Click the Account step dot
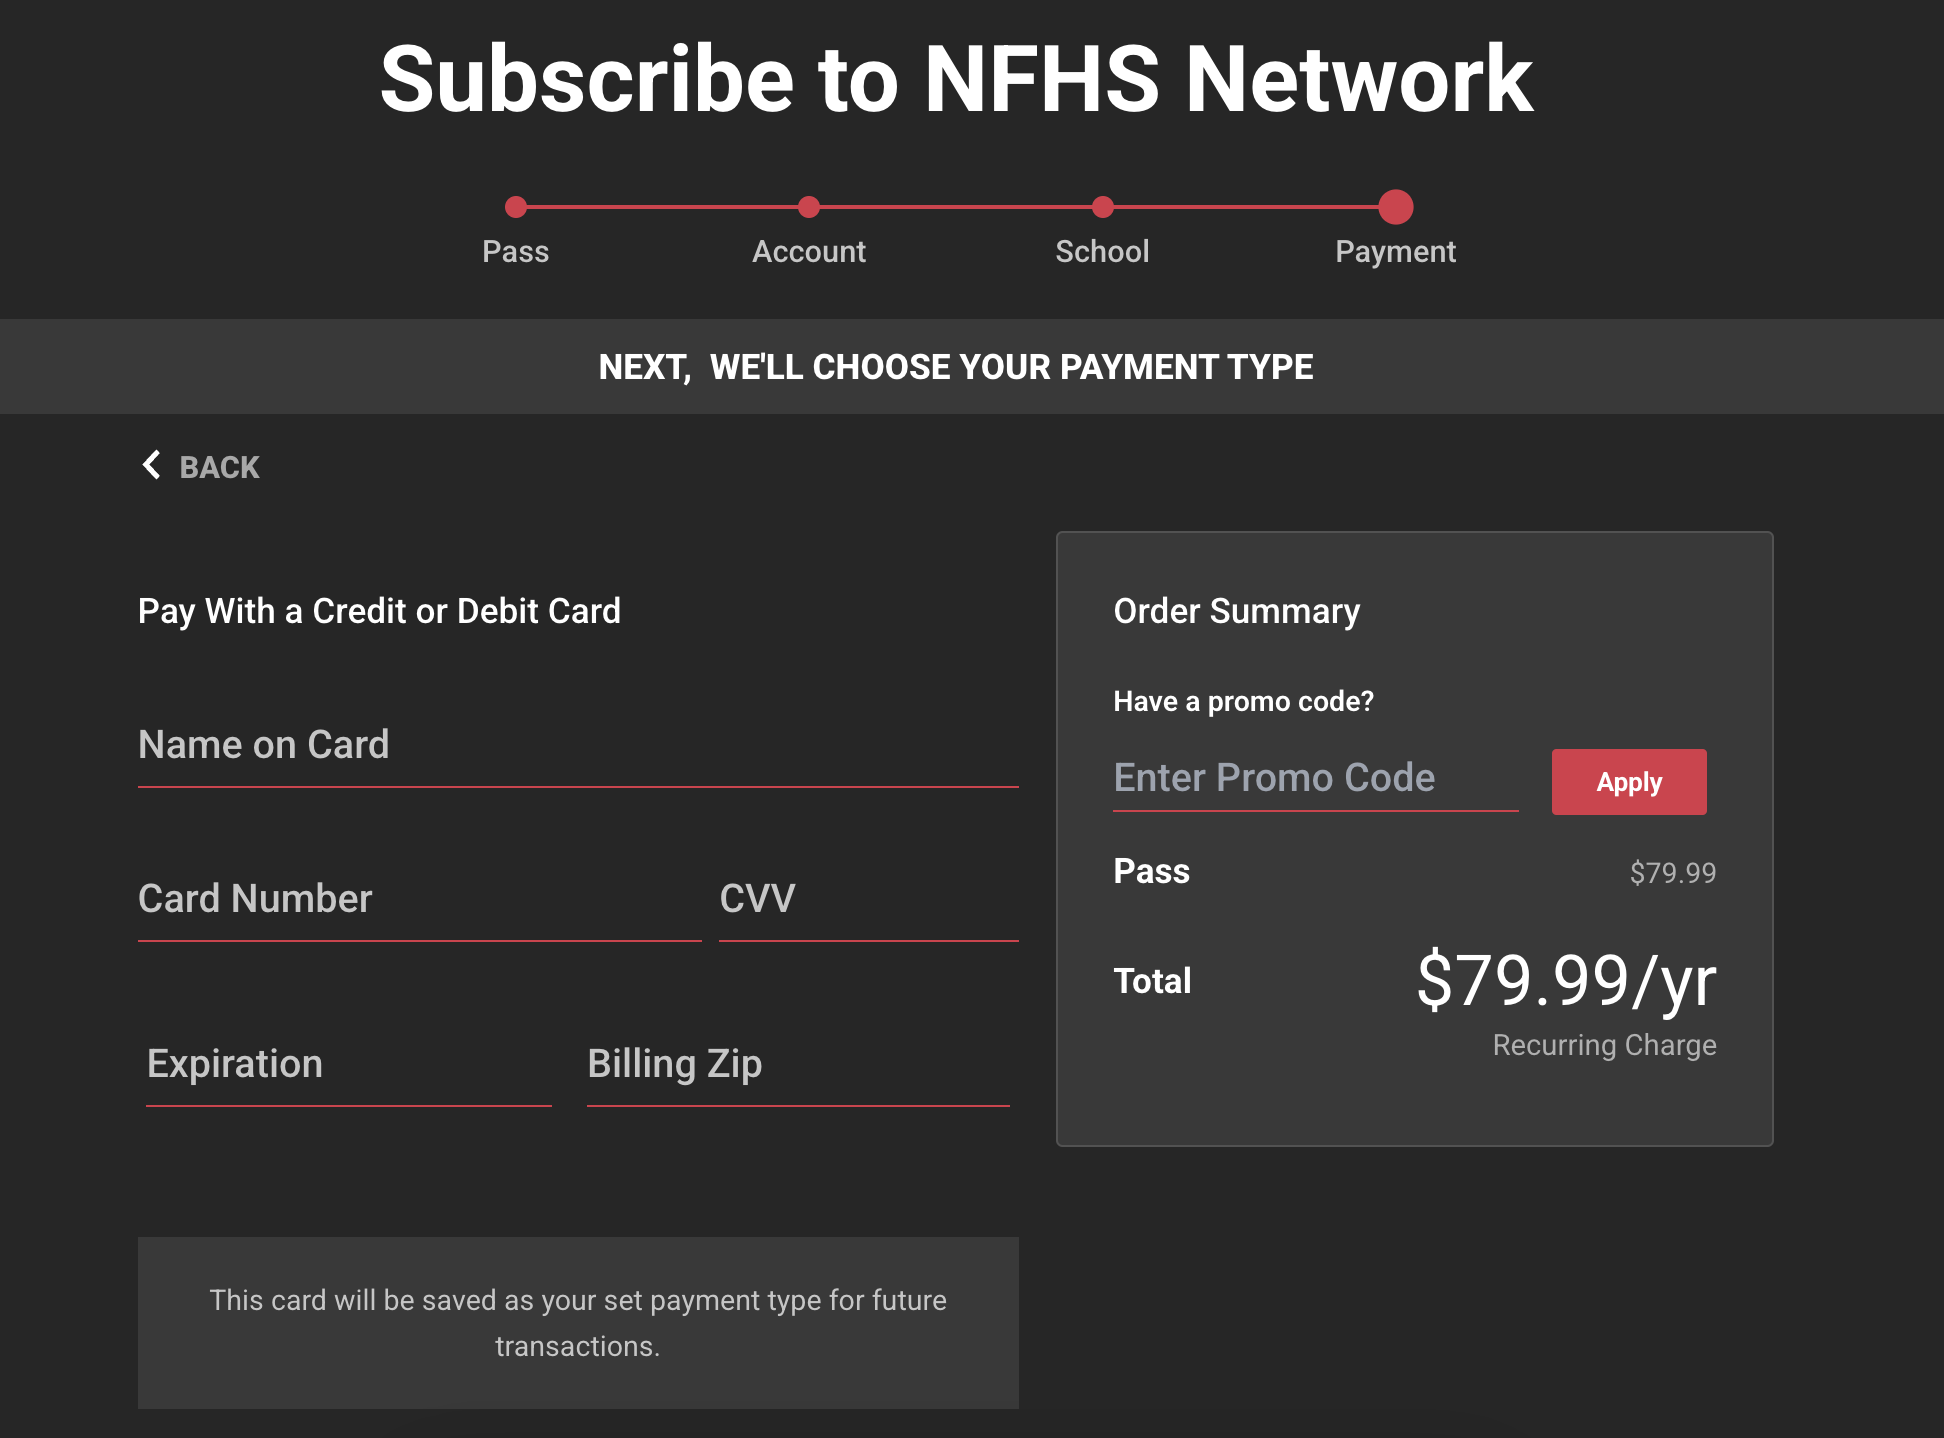The height and width of the screenshot is (1438, 1944). tap(809, 207)
